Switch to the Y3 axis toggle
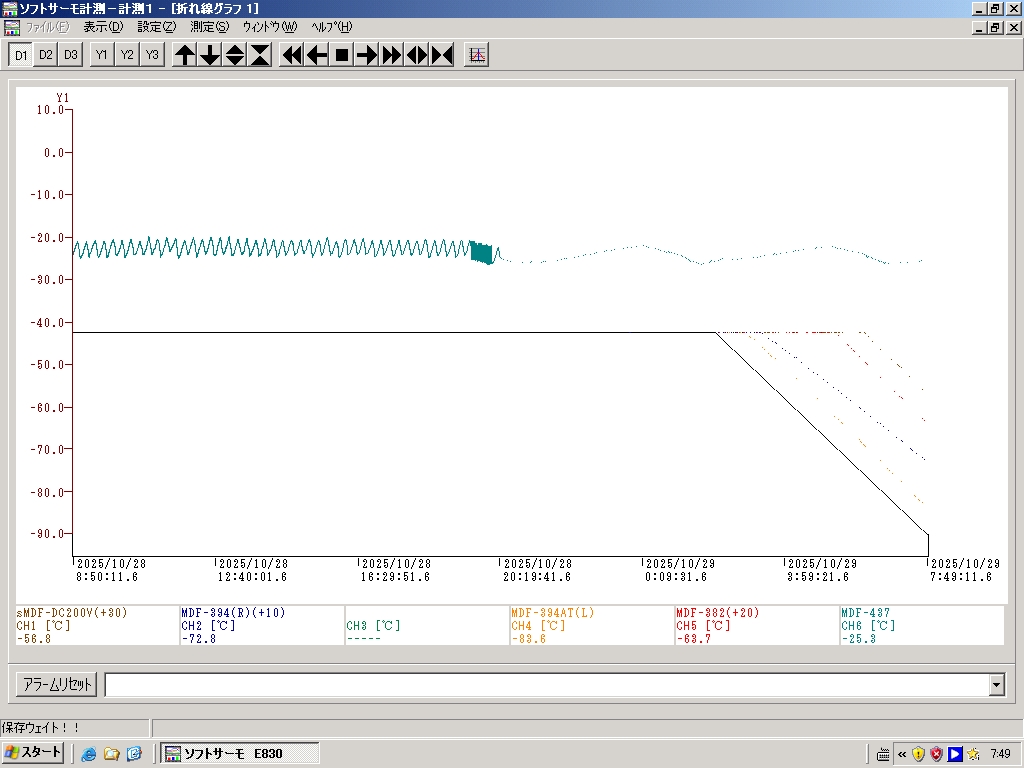 pos(151,55)
